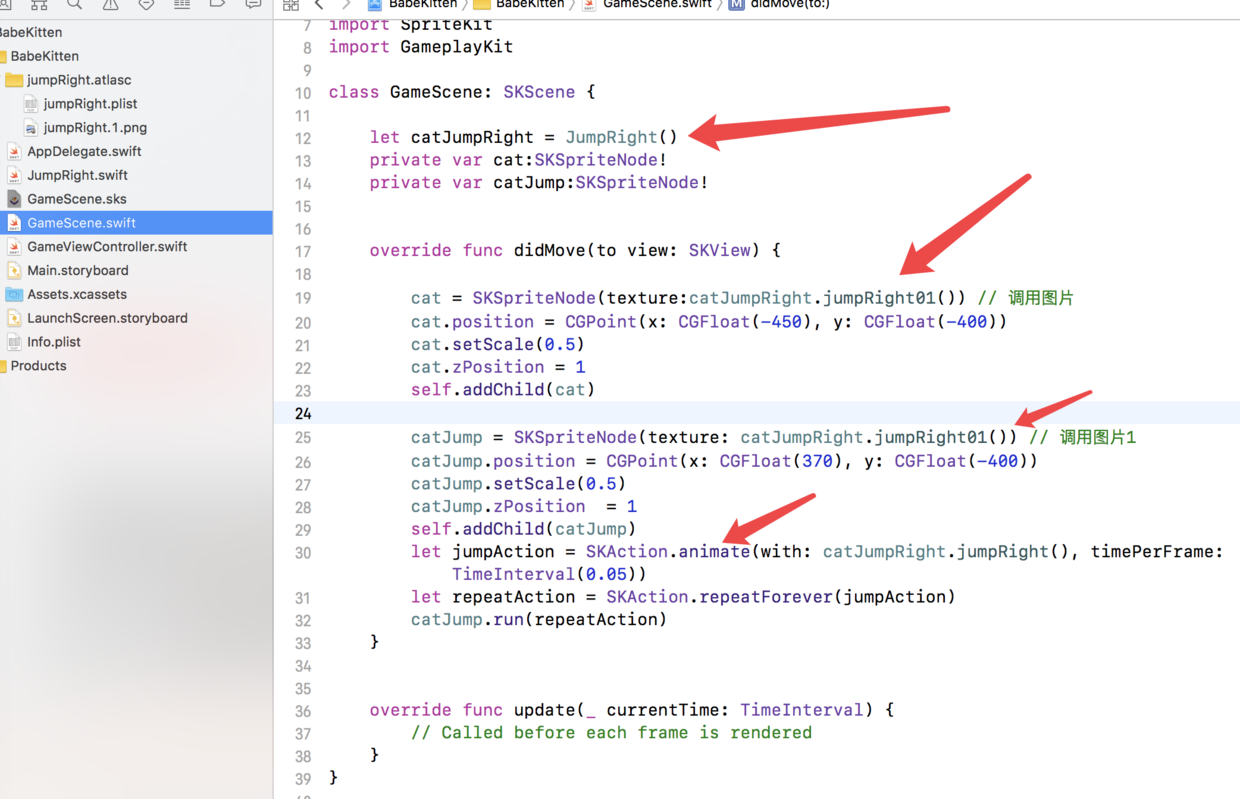The height and width of the screenshot is (799, 1240).
Task: Click 'TimeInterval(0.05))' wrapped line
Action: tap(549, 575)
